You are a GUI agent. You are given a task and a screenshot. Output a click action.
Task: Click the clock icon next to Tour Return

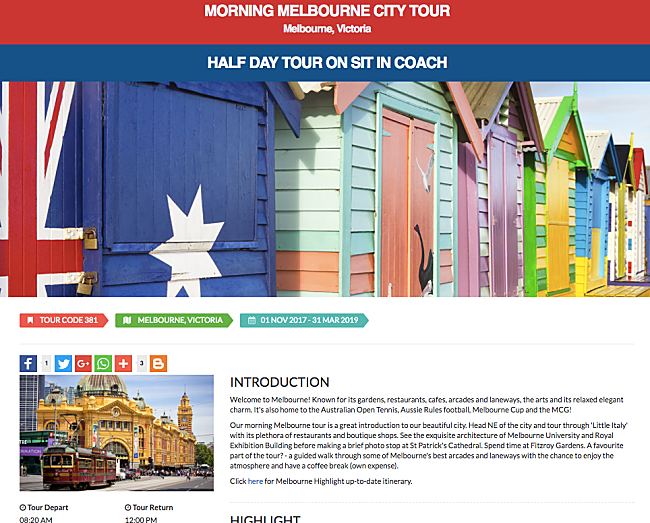[x=128, y=507]
